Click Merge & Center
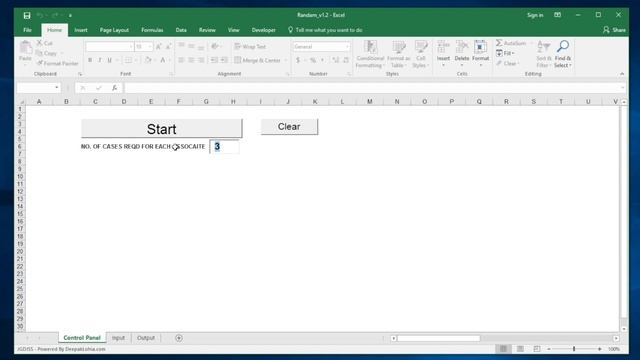 coord(258,60)
